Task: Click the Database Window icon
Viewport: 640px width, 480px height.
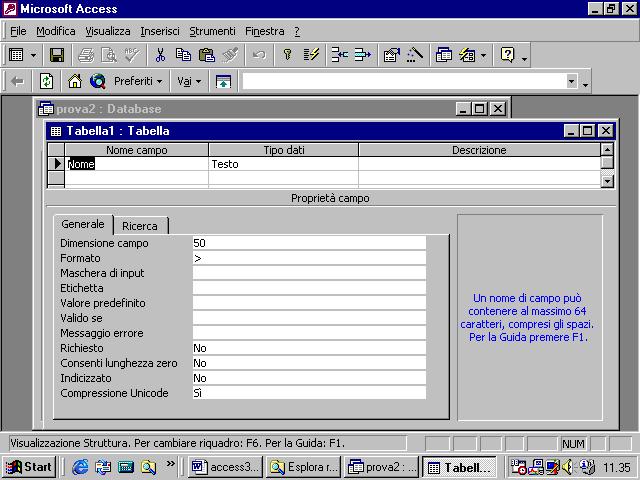Action: click(444, 55)
